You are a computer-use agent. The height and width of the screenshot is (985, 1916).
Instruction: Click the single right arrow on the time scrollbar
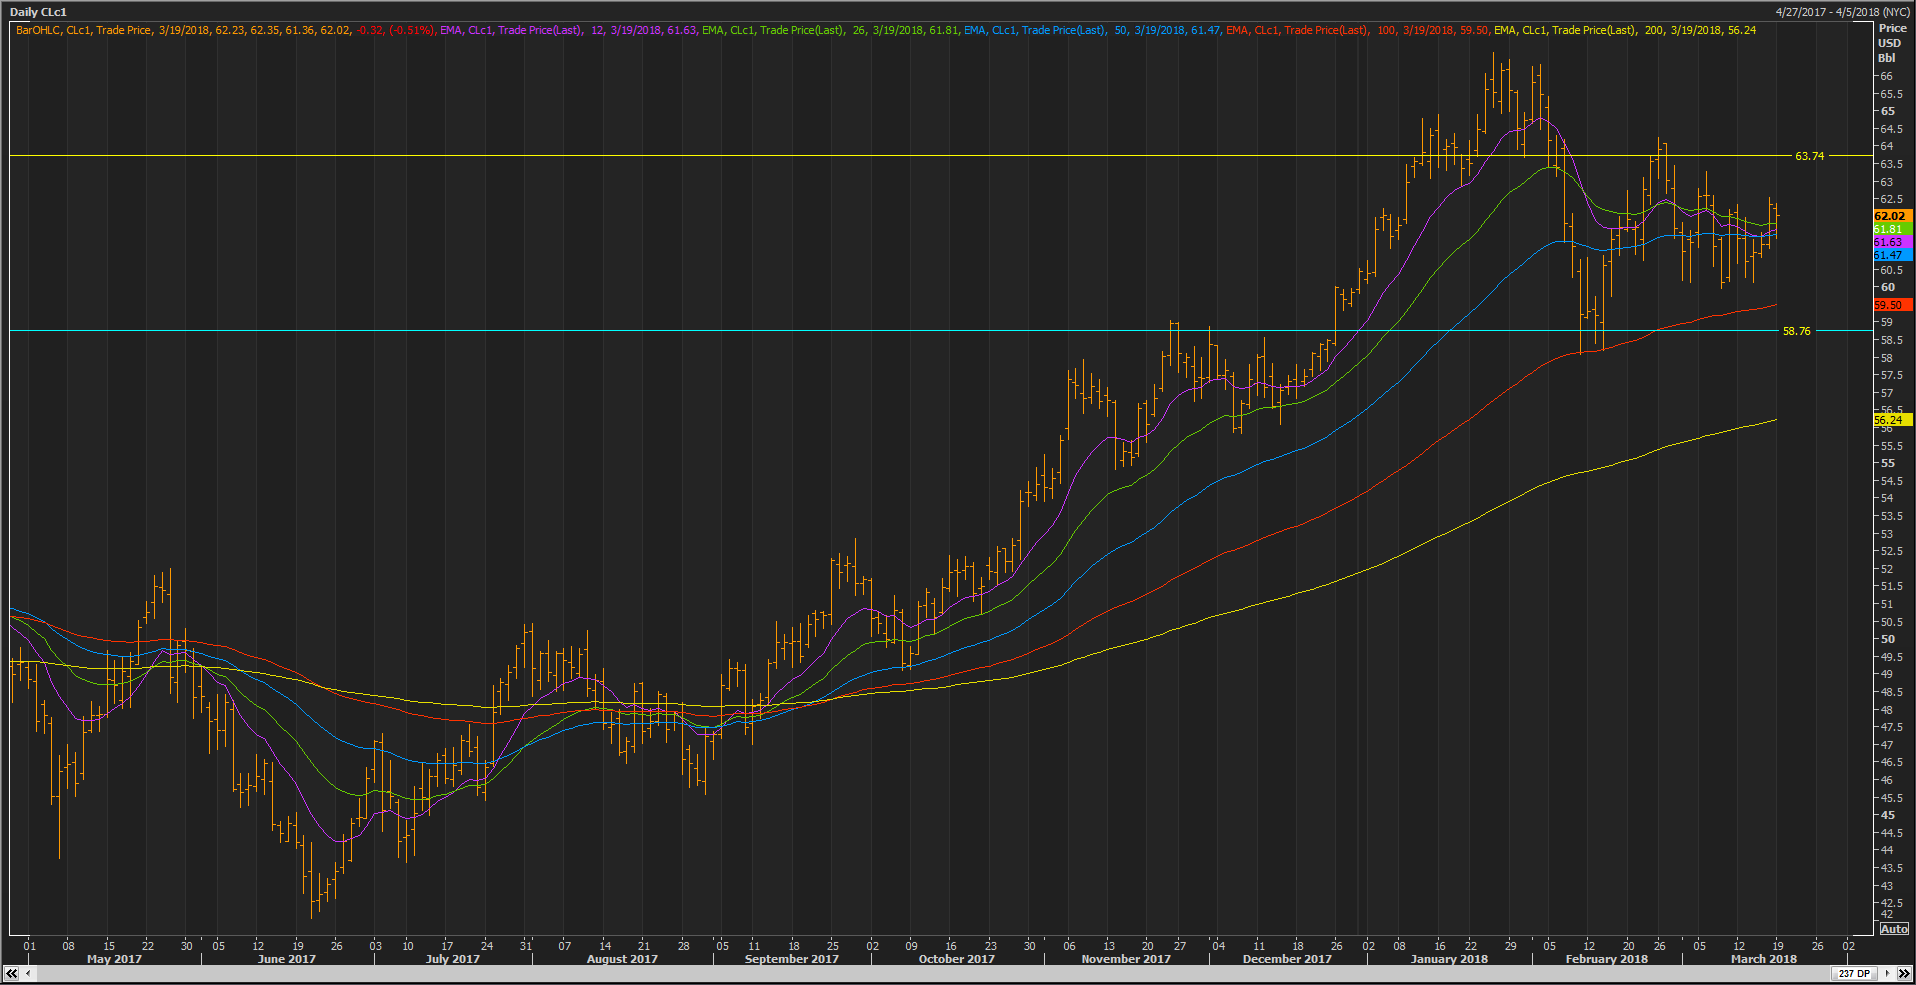pos(1887,973)
